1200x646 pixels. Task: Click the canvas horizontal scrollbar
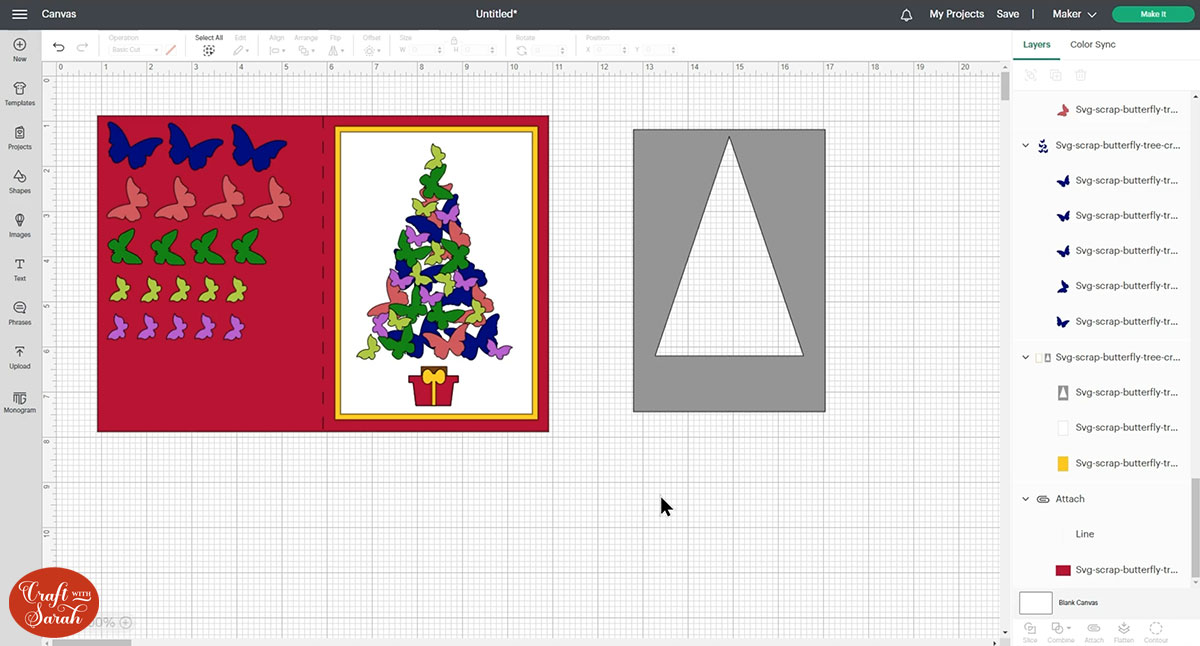click(x=90, y=642)
